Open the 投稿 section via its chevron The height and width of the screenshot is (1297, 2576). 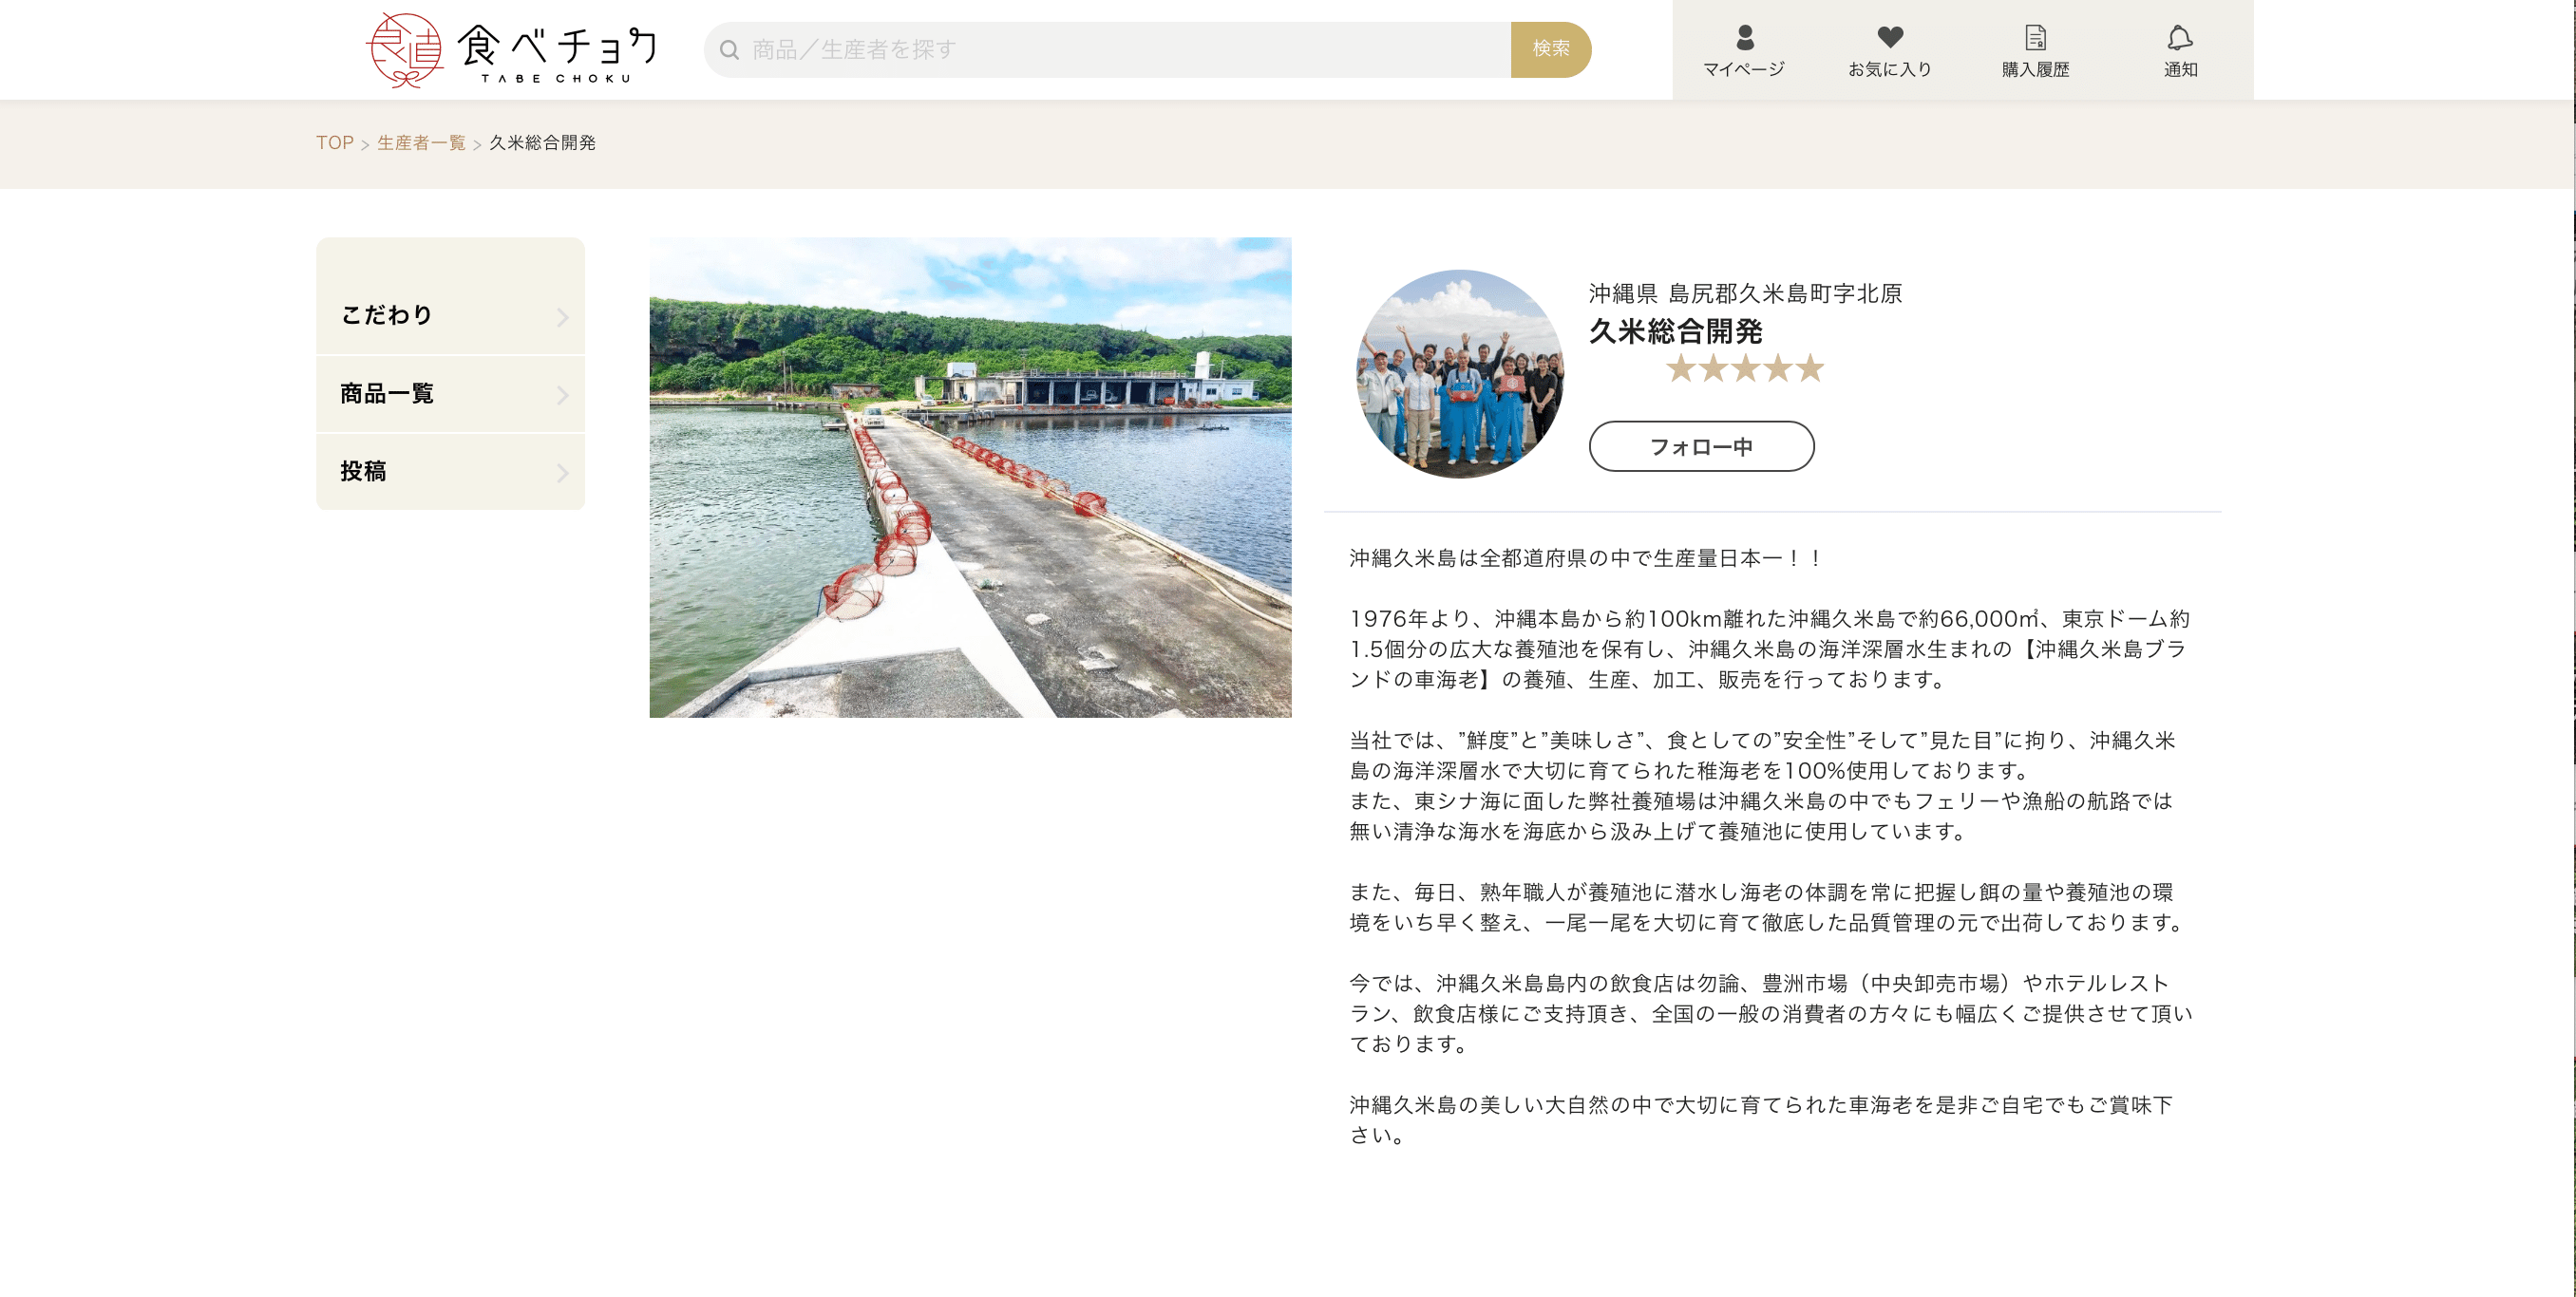tap(563, 470)
